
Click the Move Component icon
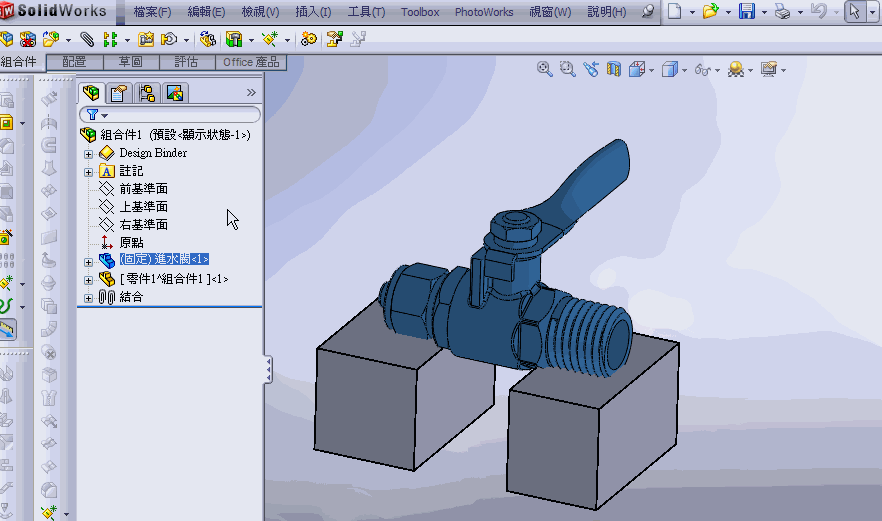[x=169, y=39]
